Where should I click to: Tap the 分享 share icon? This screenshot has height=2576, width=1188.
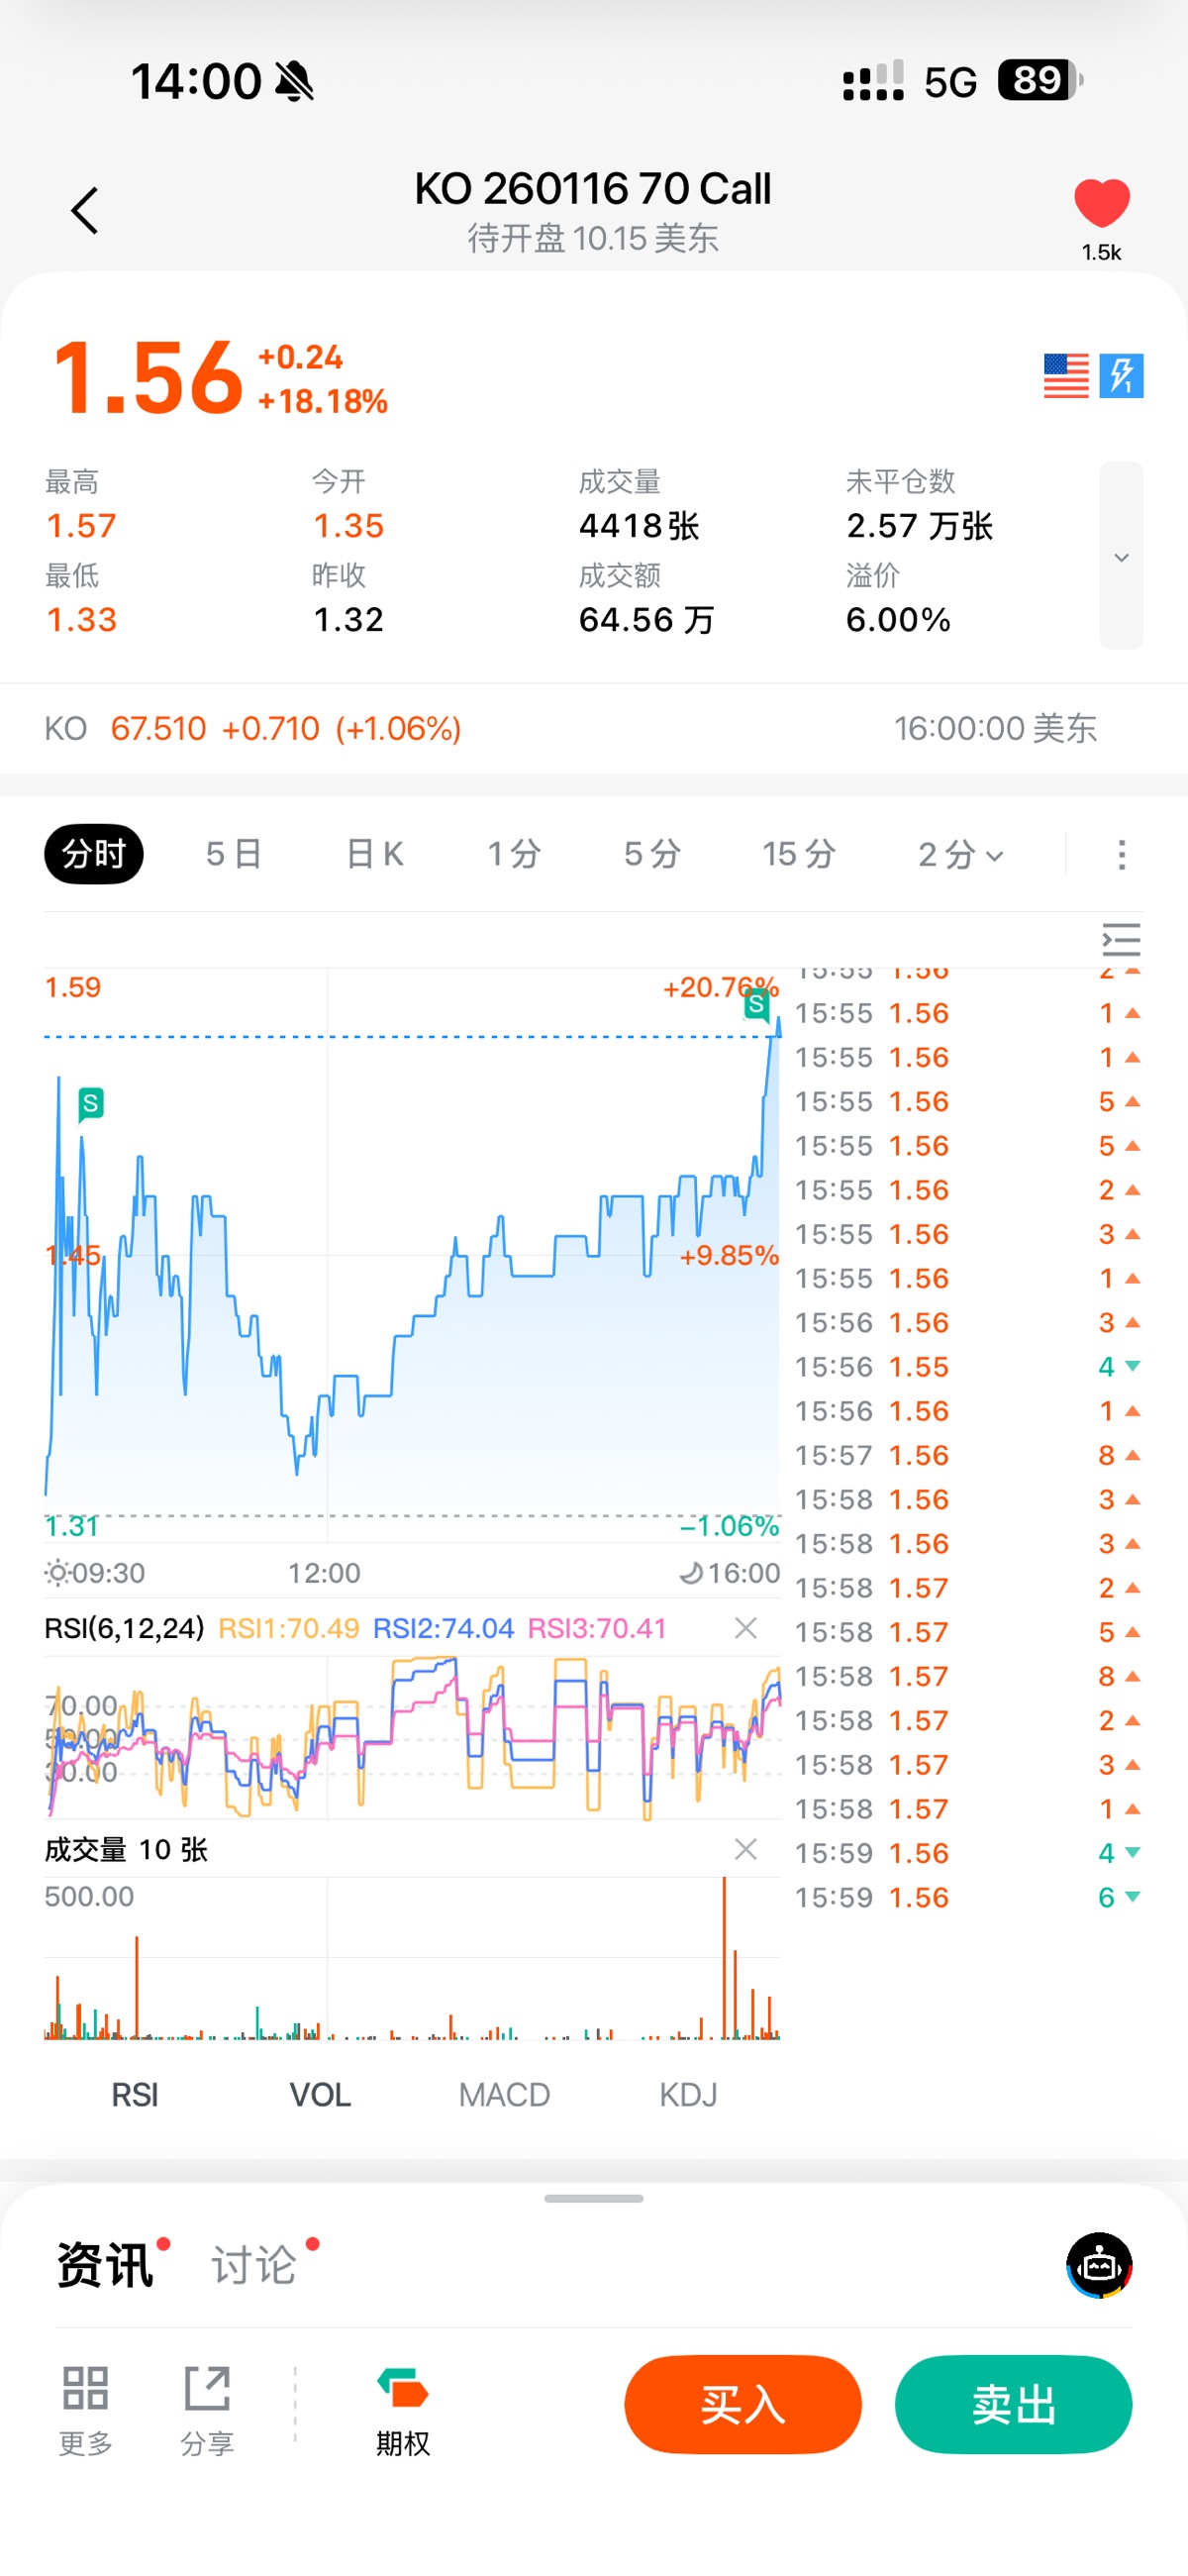pos(207,2409)
